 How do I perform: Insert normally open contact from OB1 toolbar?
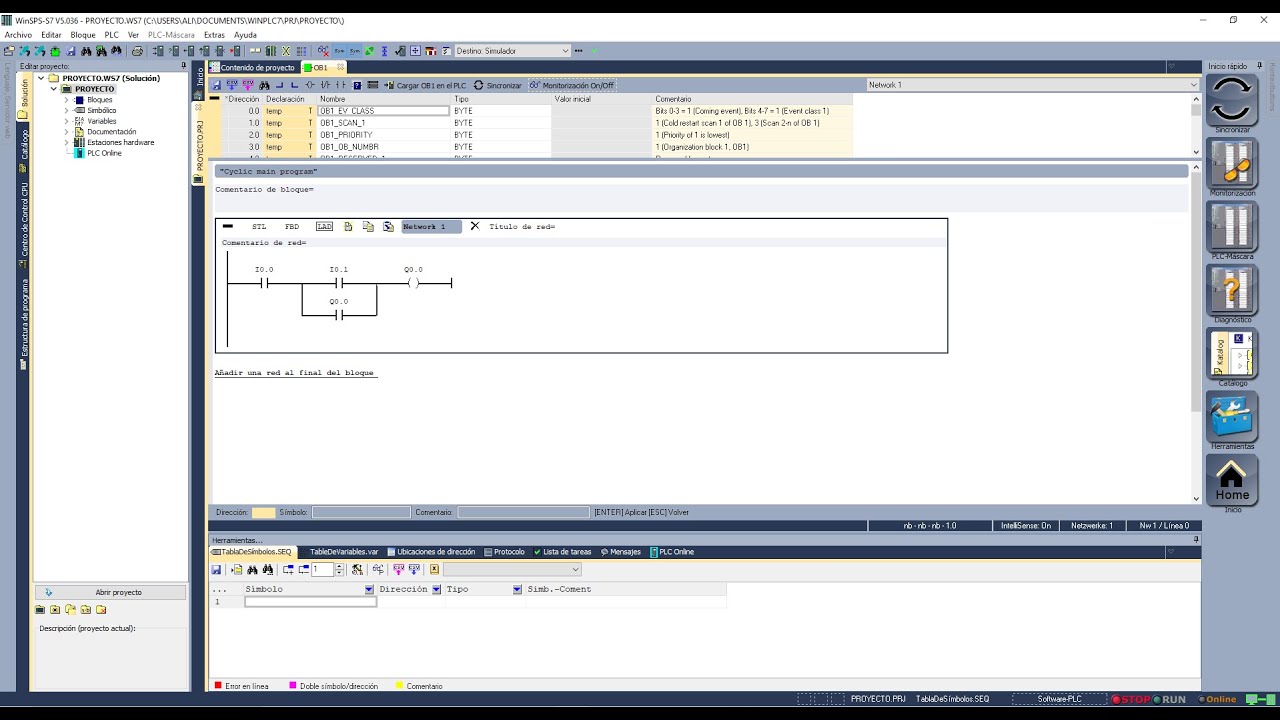pos(340,85)
